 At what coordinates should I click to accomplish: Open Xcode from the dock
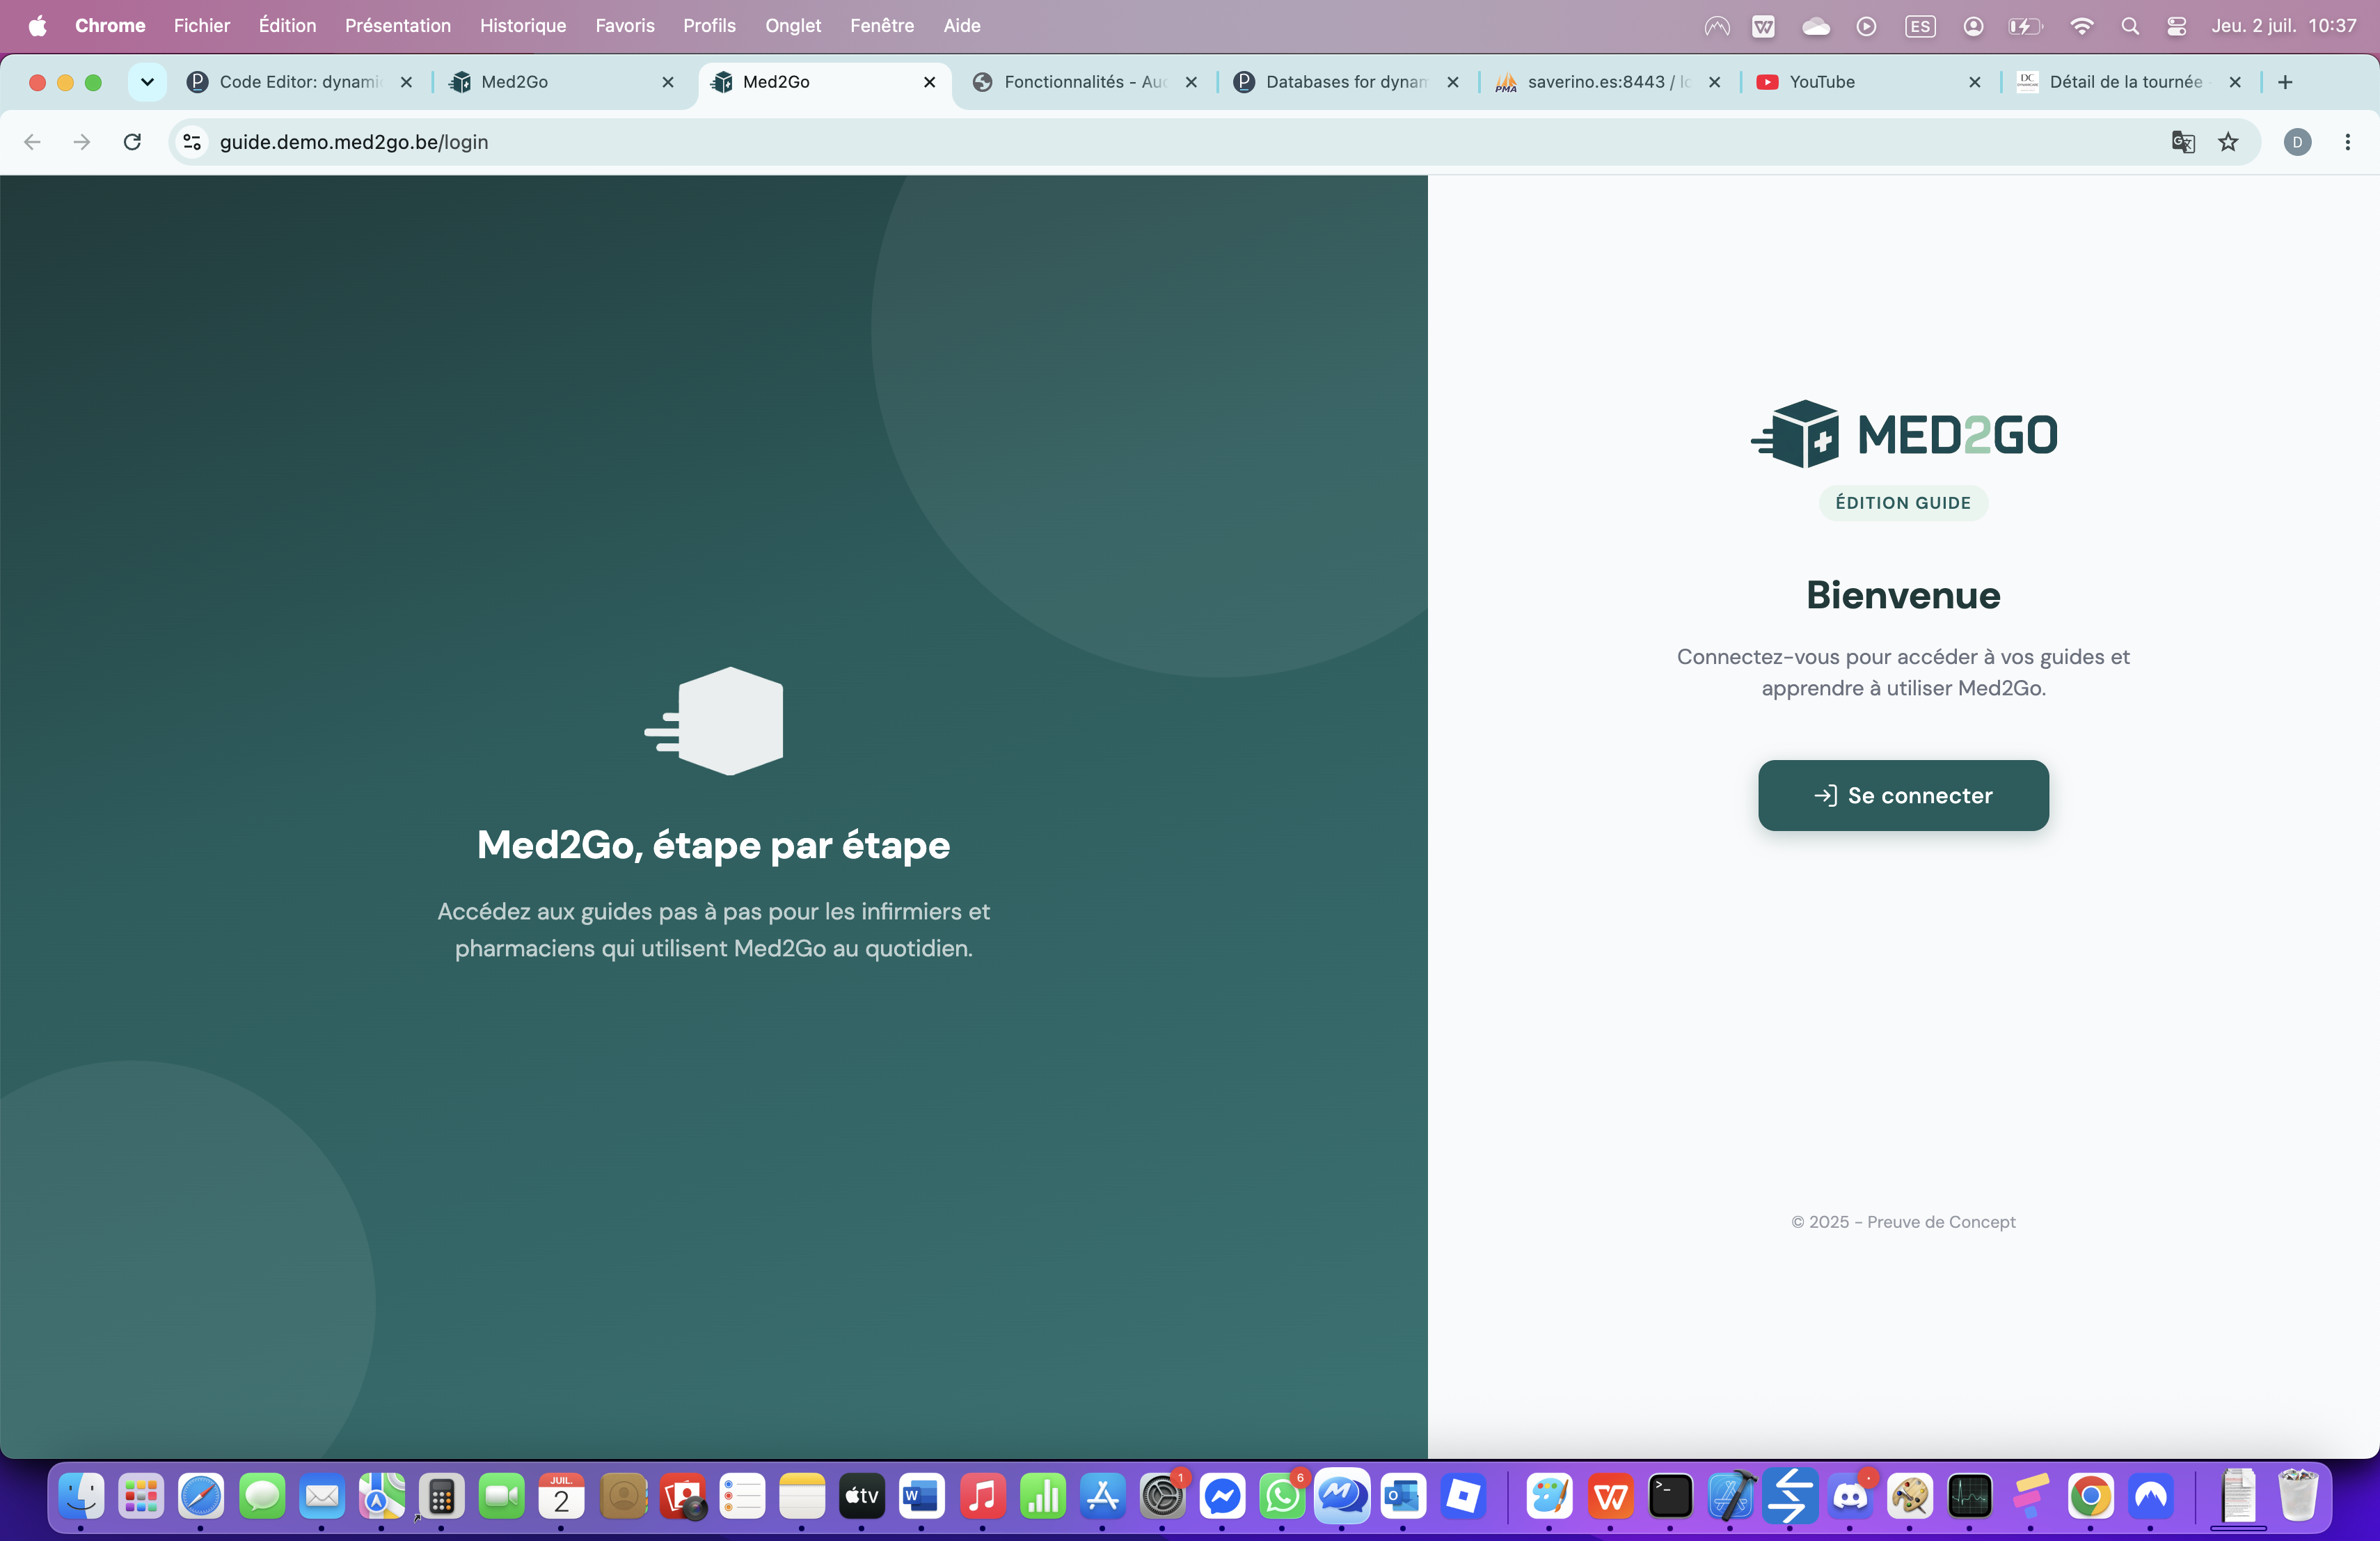point(1730,1496)
